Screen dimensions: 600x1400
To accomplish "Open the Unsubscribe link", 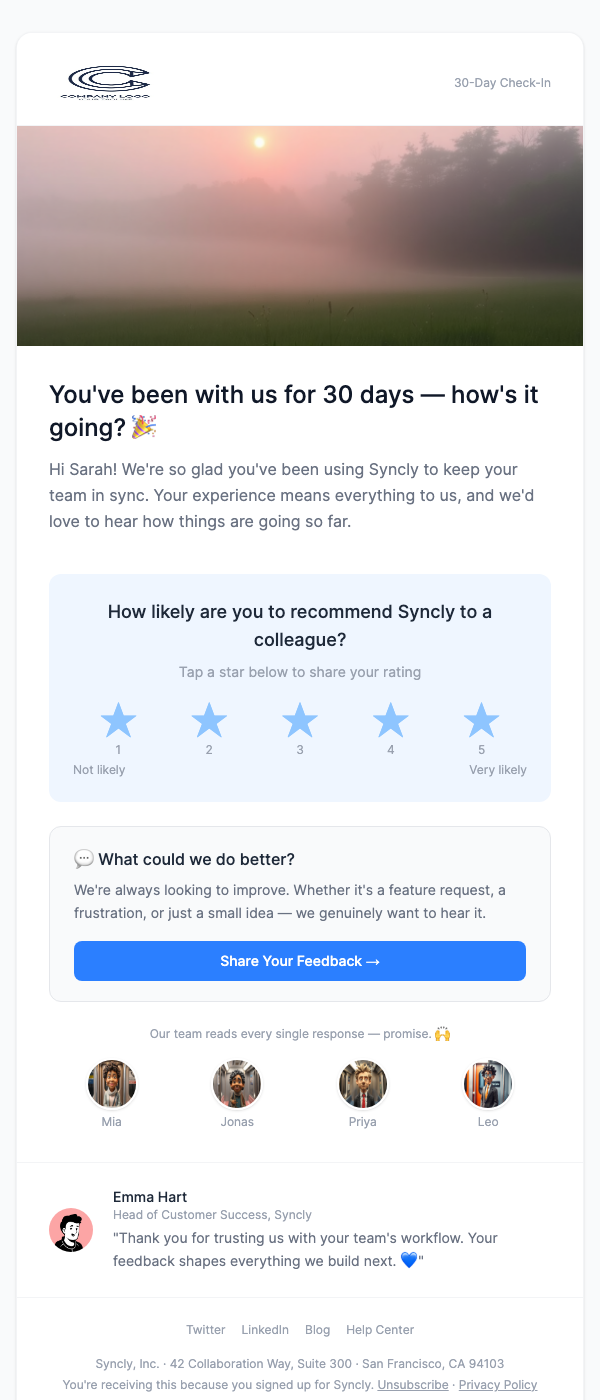I will click(x=412, y=1385).
